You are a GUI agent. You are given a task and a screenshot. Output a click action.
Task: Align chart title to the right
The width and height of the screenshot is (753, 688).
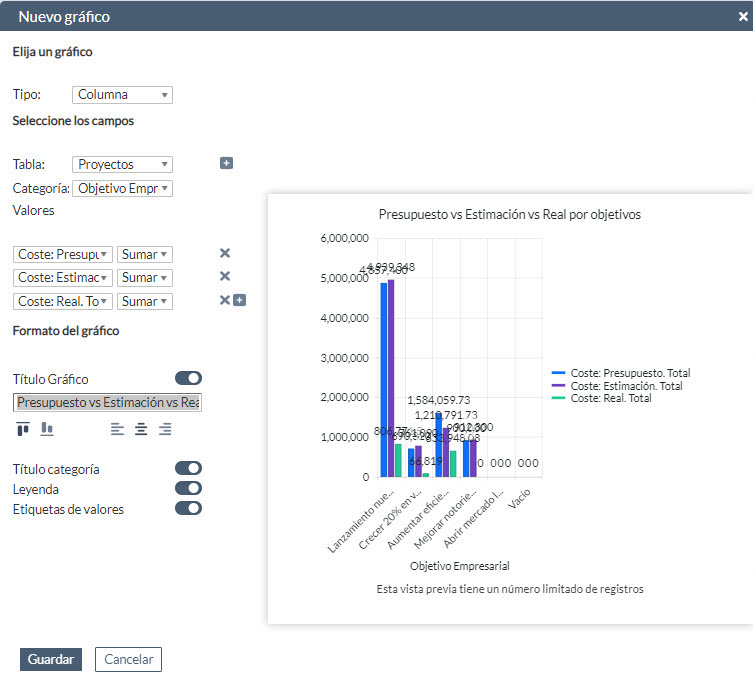[x=165, y=429]
